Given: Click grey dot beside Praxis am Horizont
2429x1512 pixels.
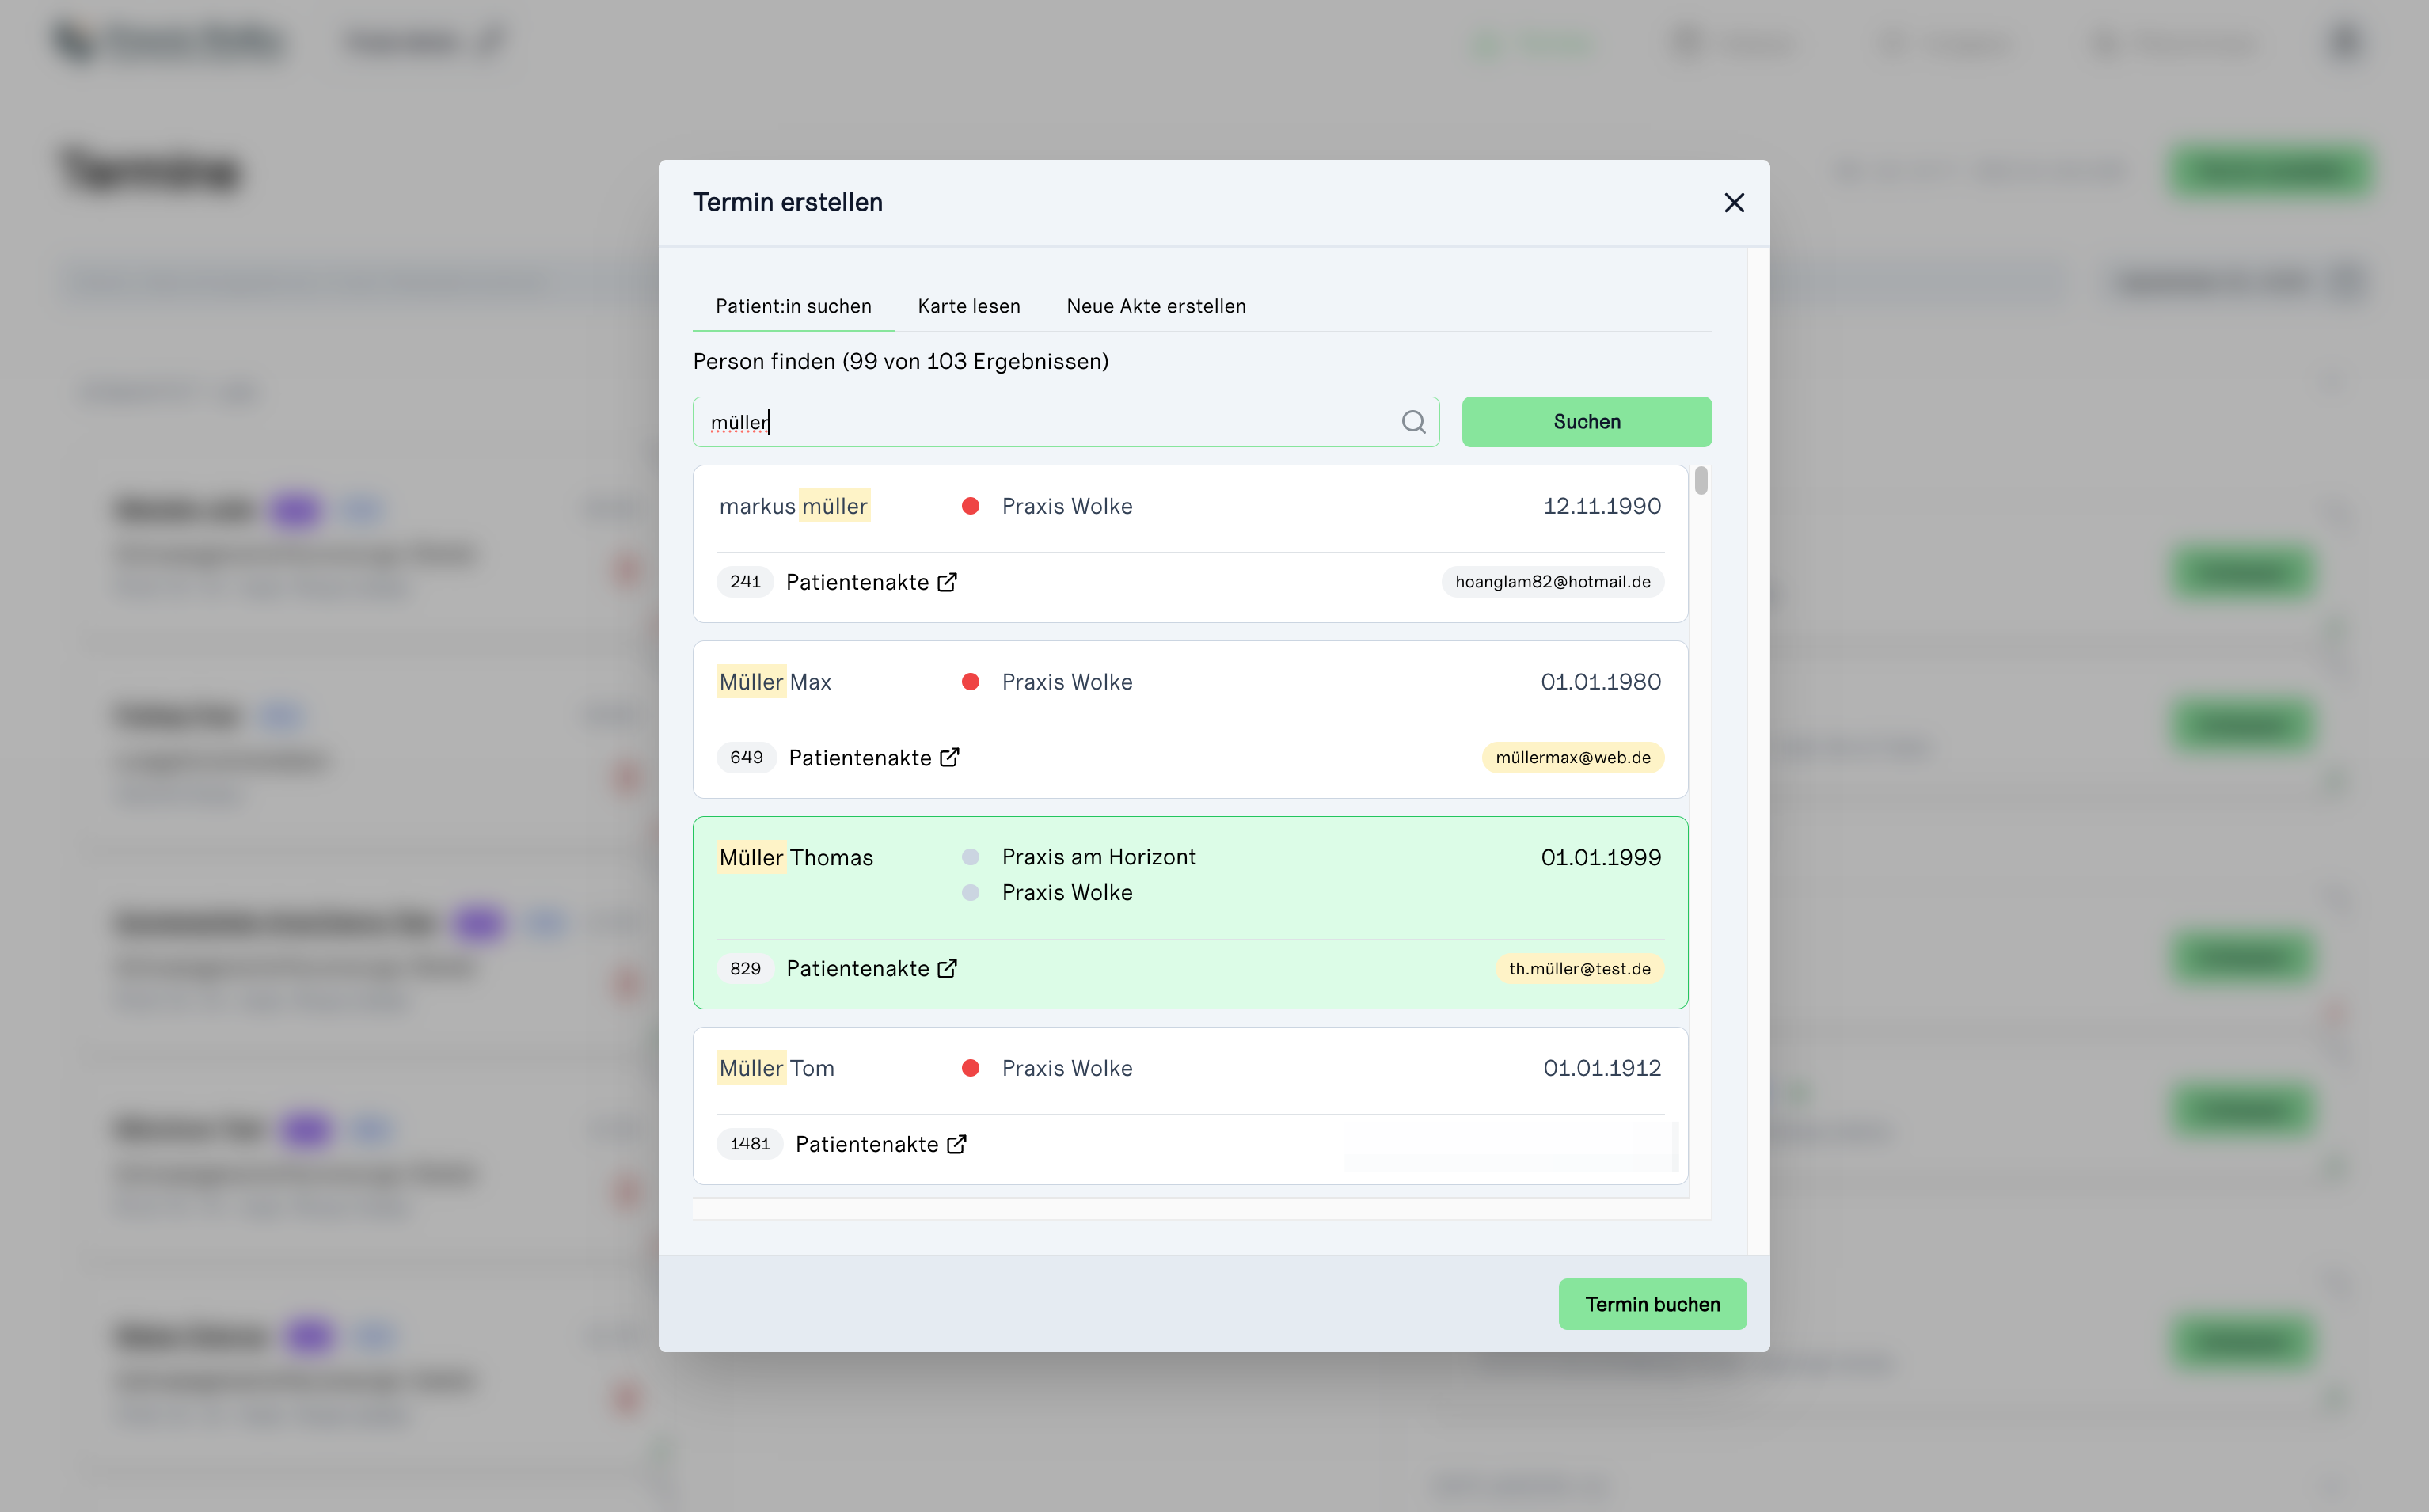Looking at the screenshot, I should coord(970,857).
